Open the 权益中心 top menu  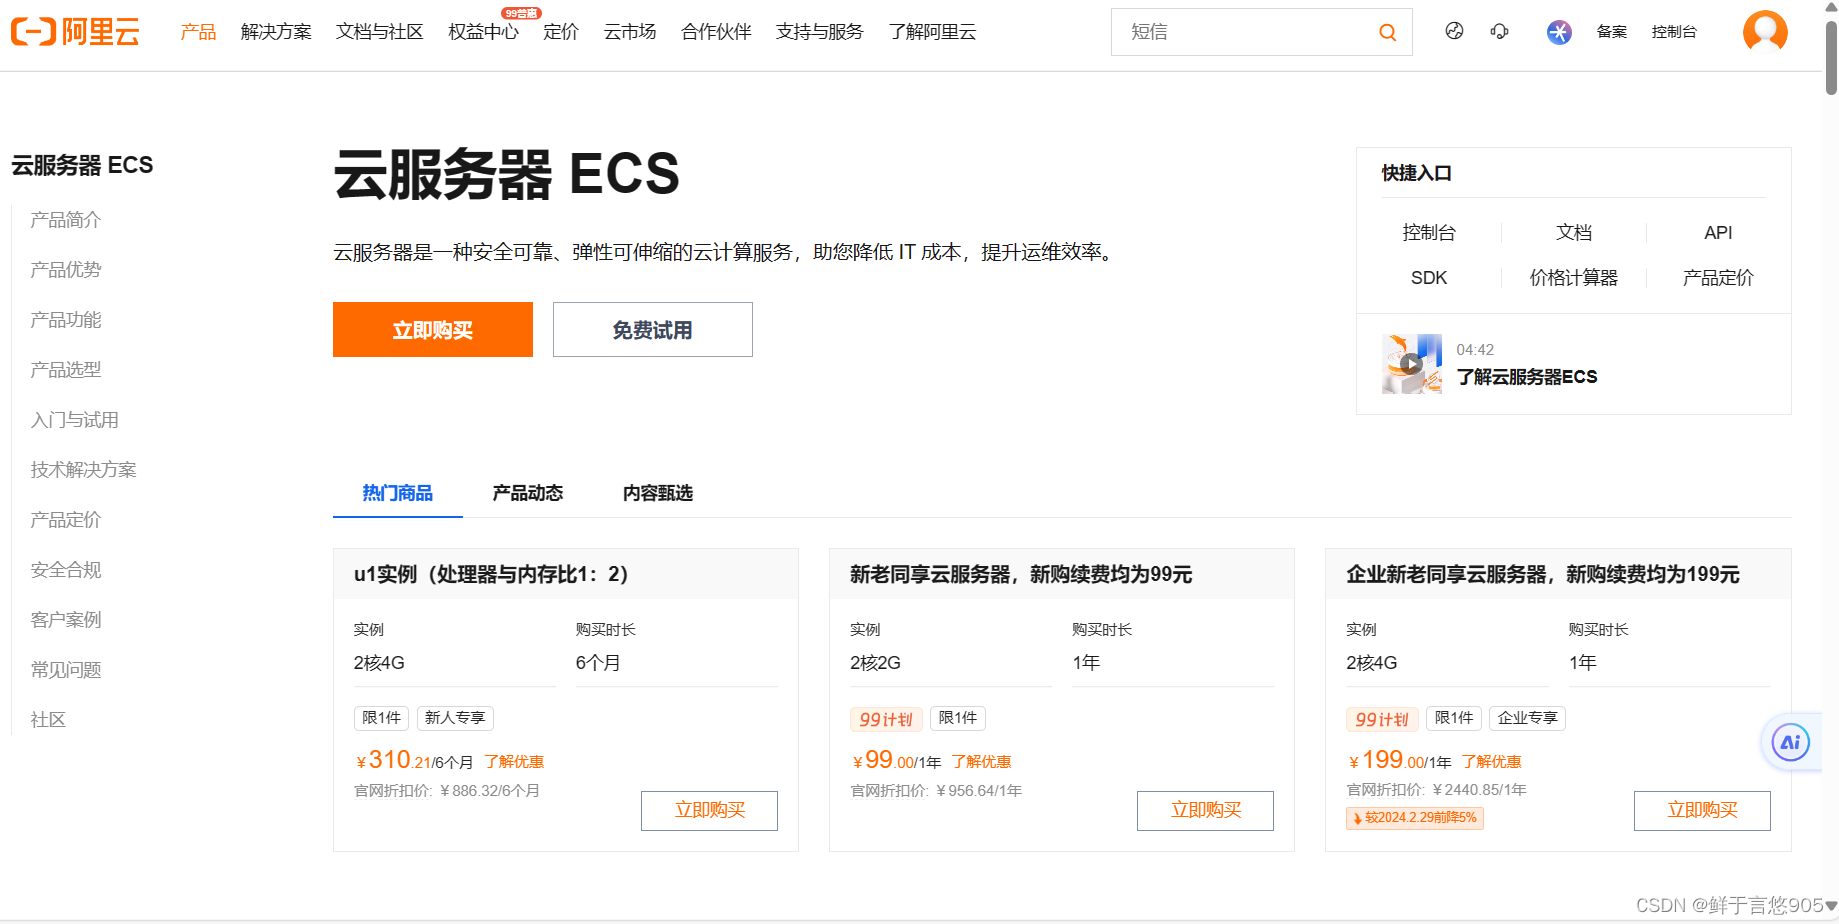coord(483,32)
